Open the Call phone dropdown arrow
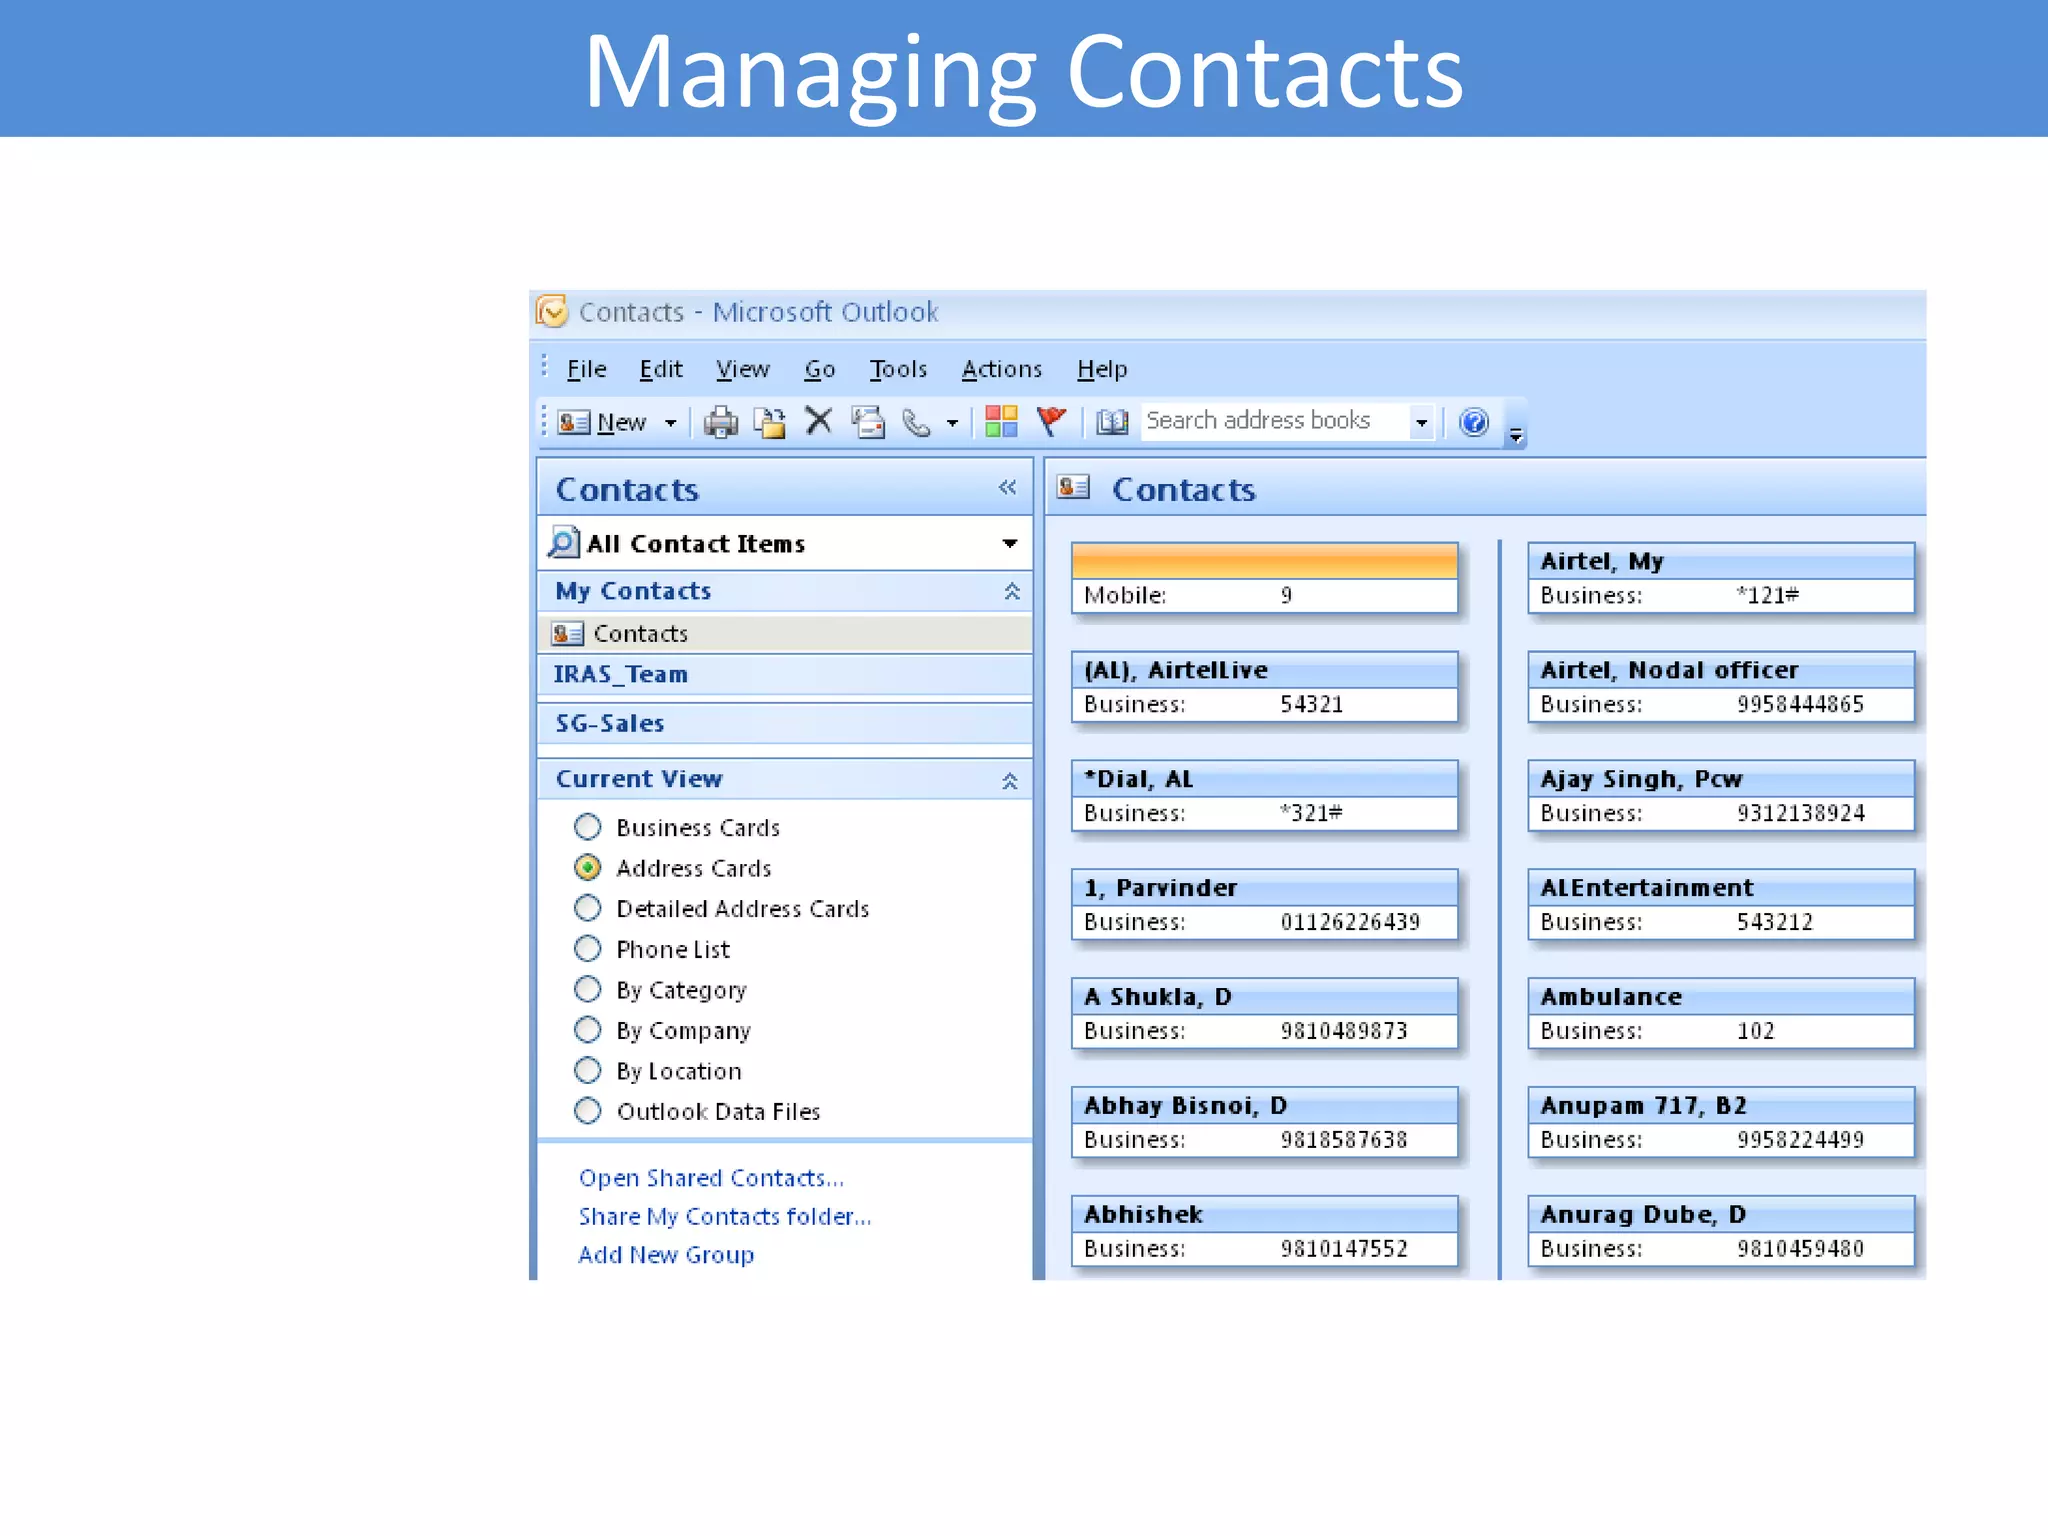 click(x=952, y=423)
